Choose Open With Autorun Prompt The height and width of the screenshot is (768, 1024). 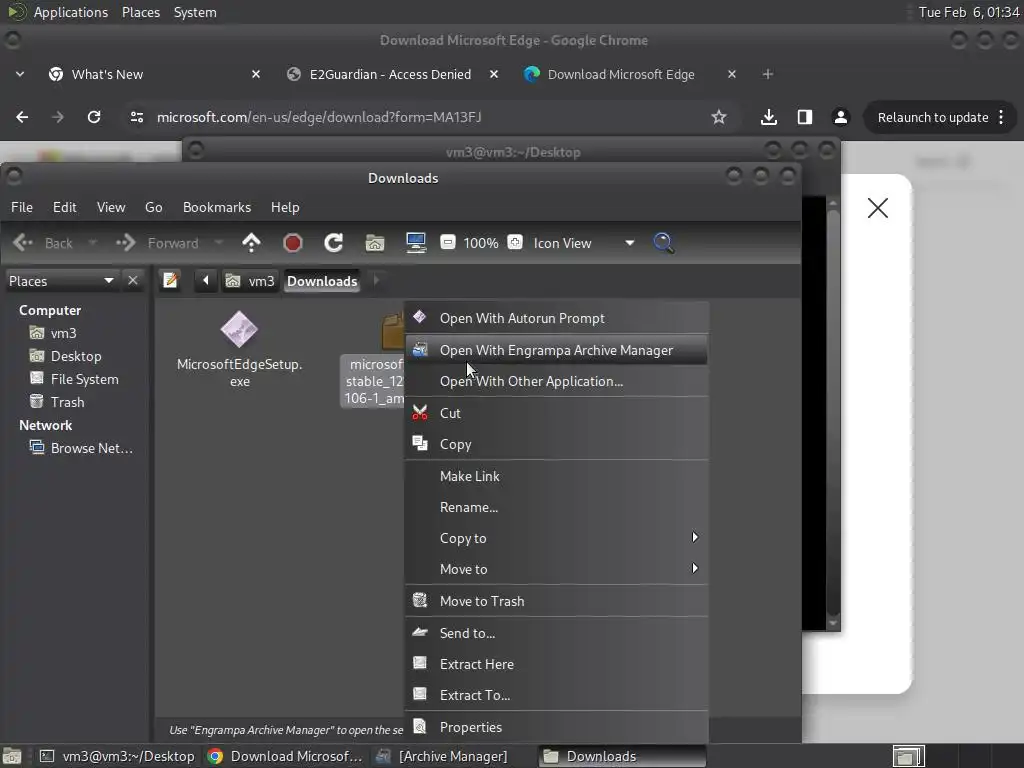click(x=556, y=318)
